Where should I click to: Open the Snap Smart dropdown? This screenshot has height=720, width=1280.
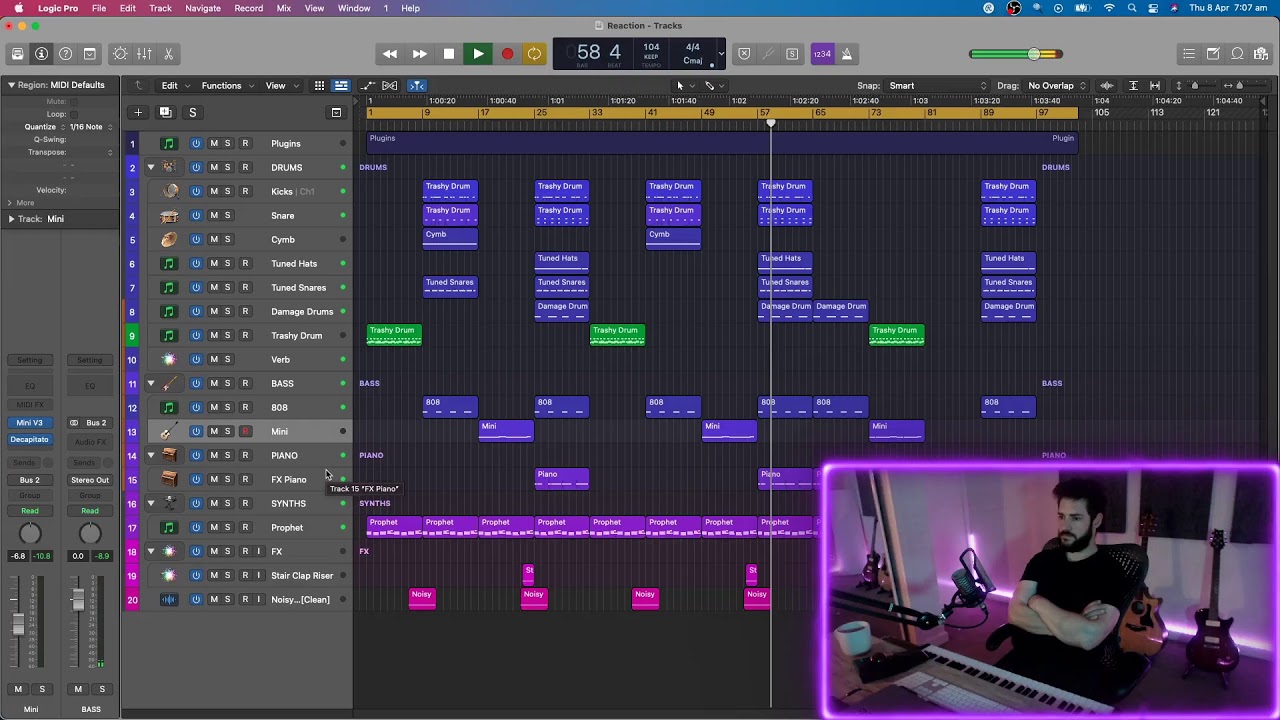coord(938,86)
